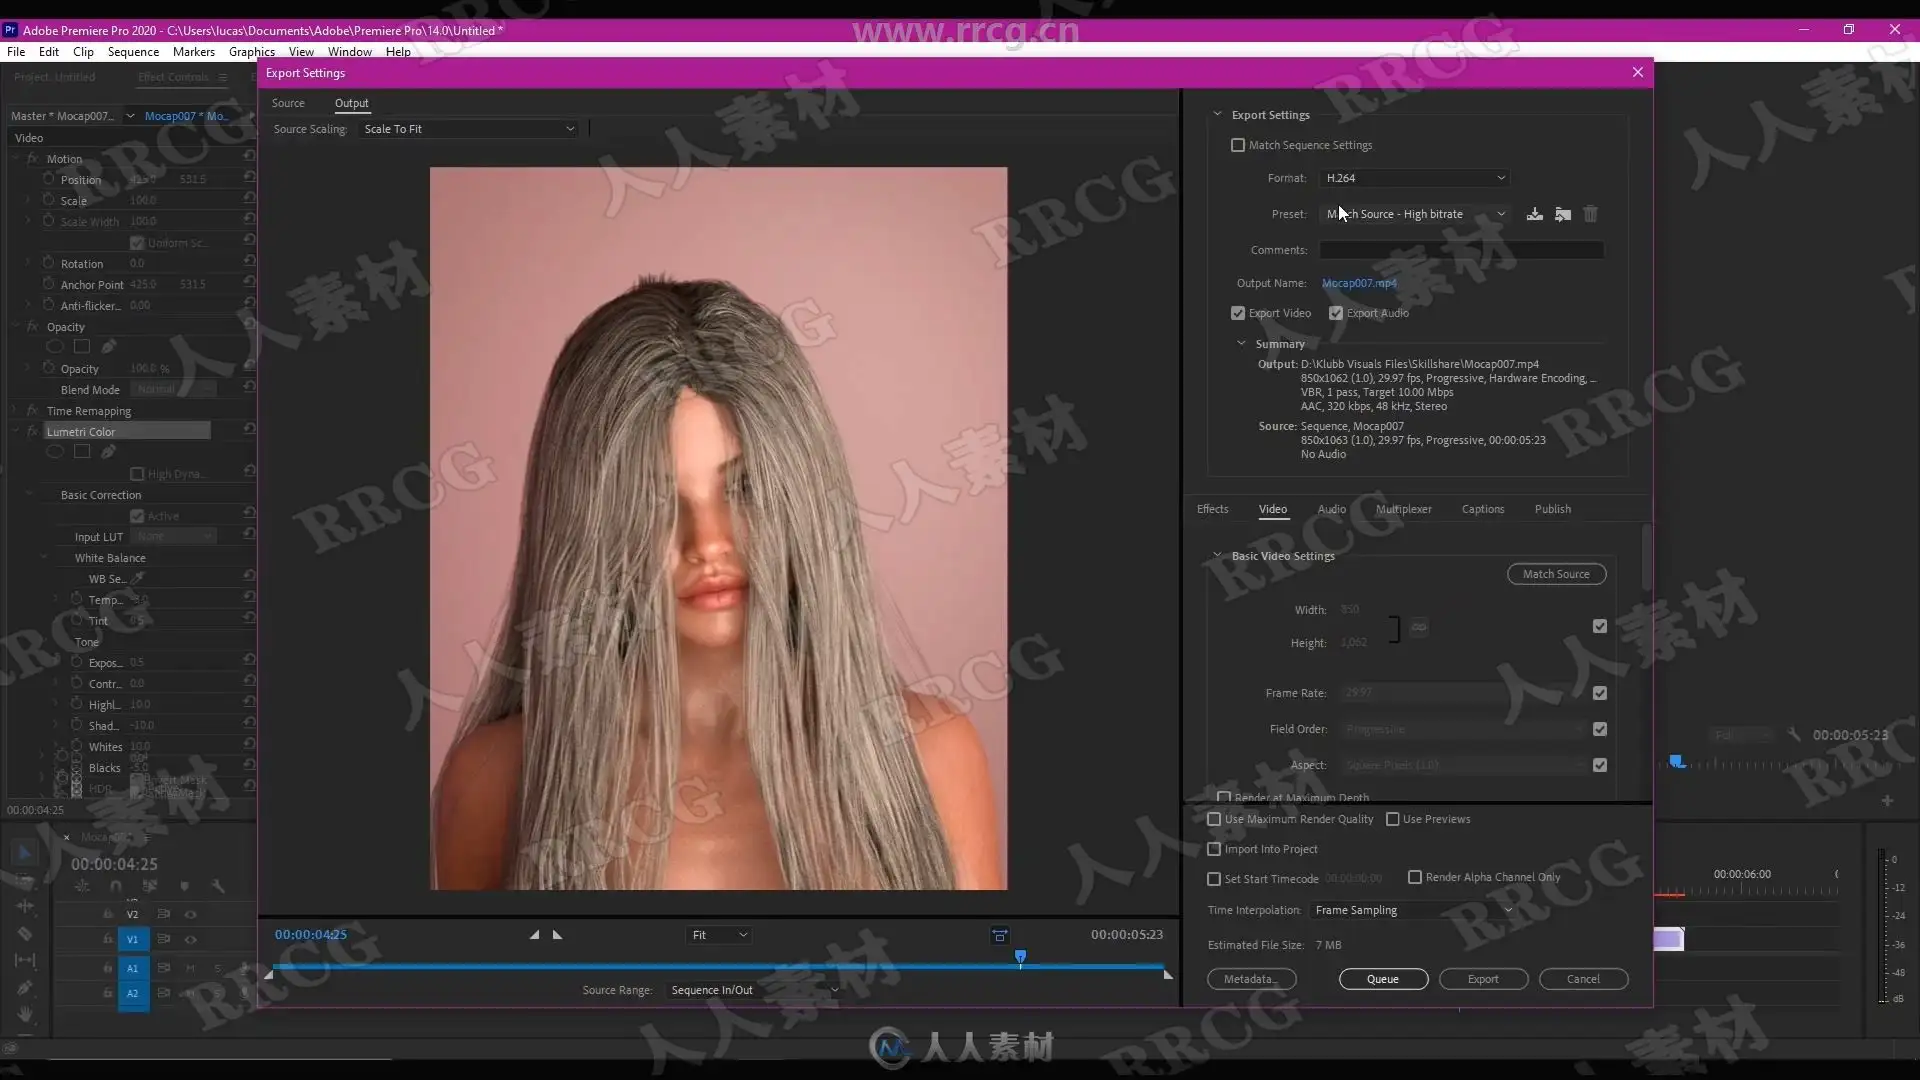Select the Hand tool in toolbar
Viewport: 1920px width, 1080px height.
25,1014
